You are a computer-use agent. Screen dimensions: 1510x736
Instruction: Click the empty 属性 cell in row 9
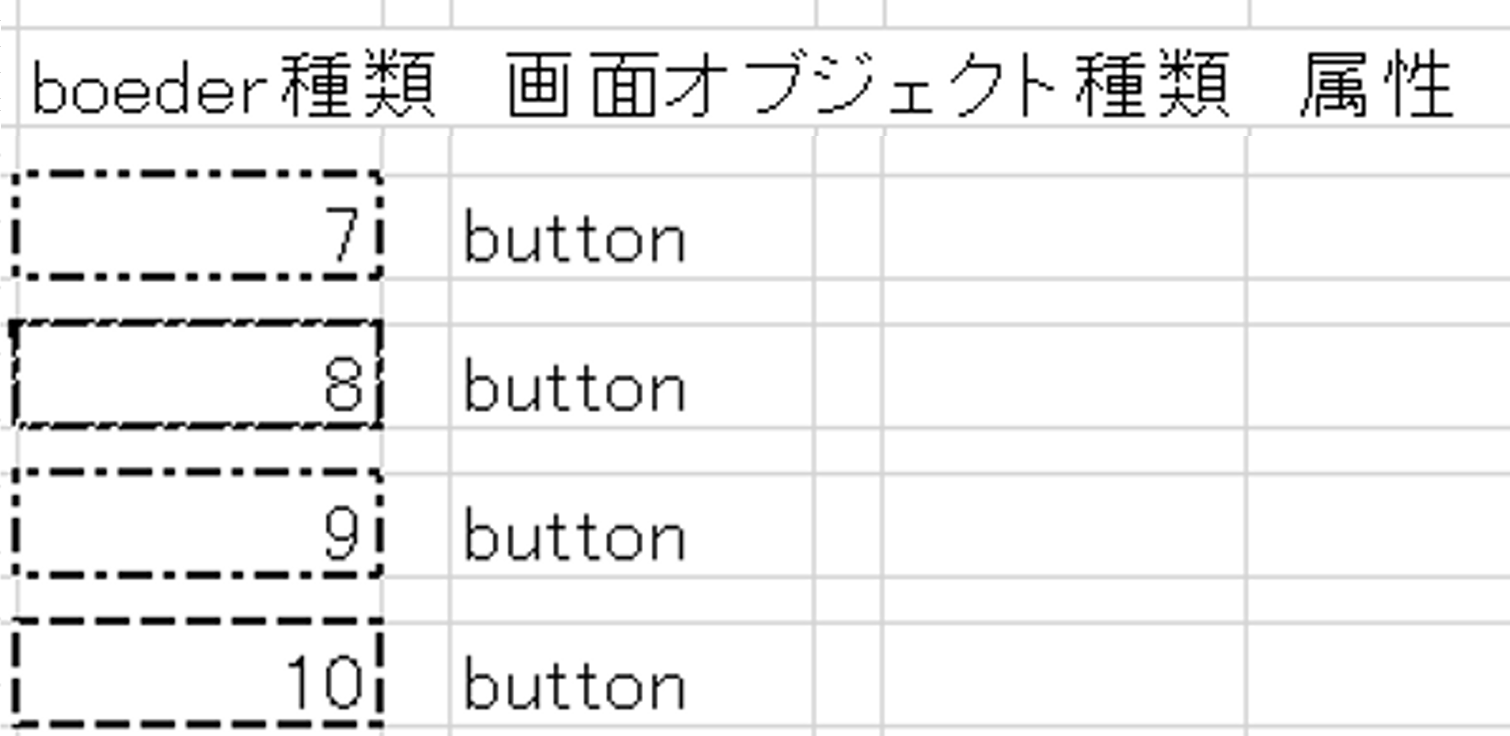click(1380, 524)
